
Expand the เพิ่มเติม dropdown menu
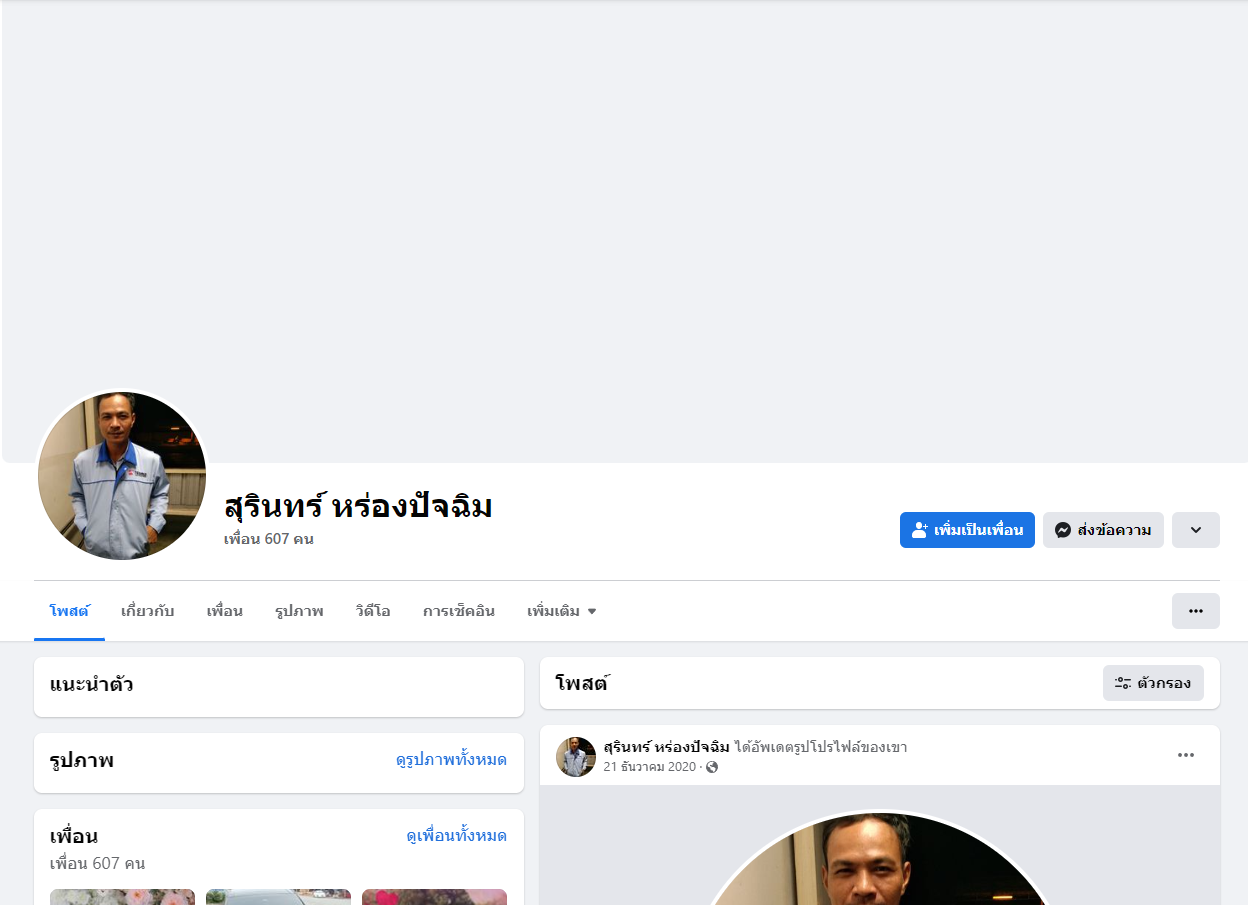562,611
